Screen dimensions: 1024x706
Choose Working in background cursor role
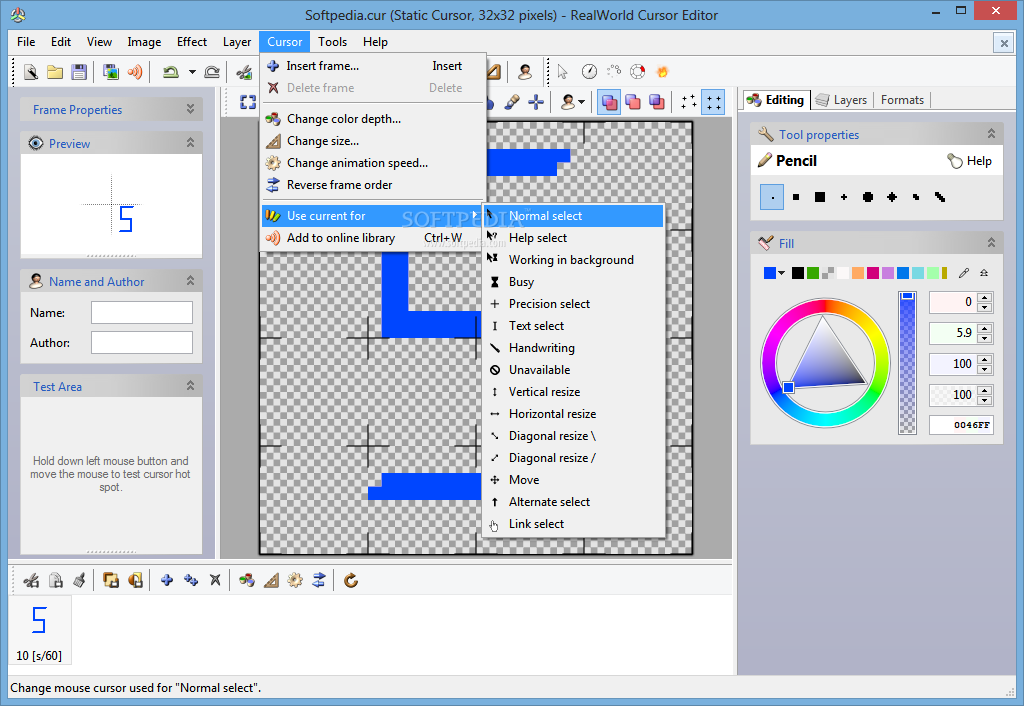click(x=573, y=260)
